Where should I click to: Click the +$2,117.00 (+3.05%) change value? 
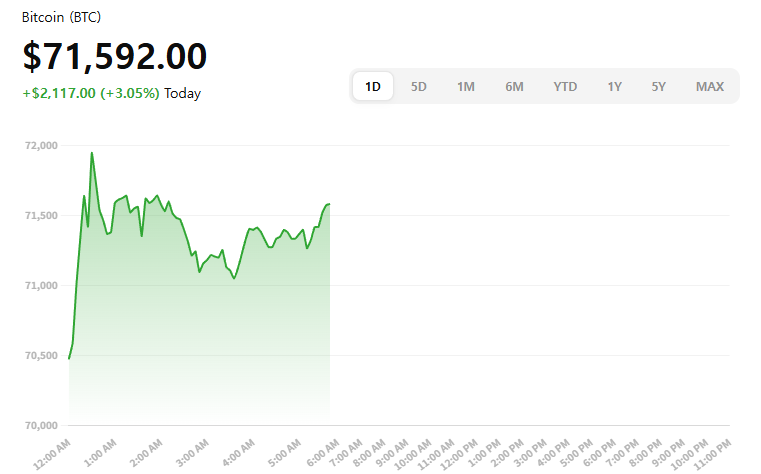click(91, 93)
